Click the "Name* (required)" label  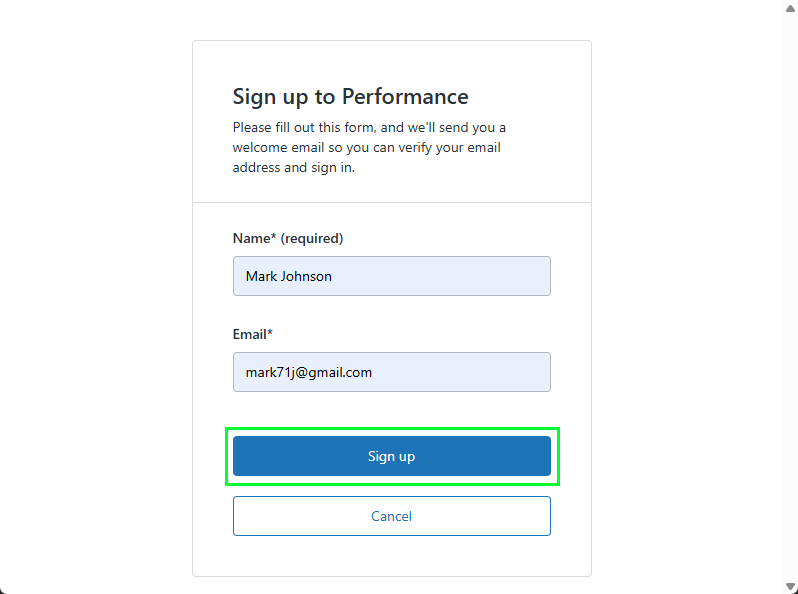[x=288, y=238]
